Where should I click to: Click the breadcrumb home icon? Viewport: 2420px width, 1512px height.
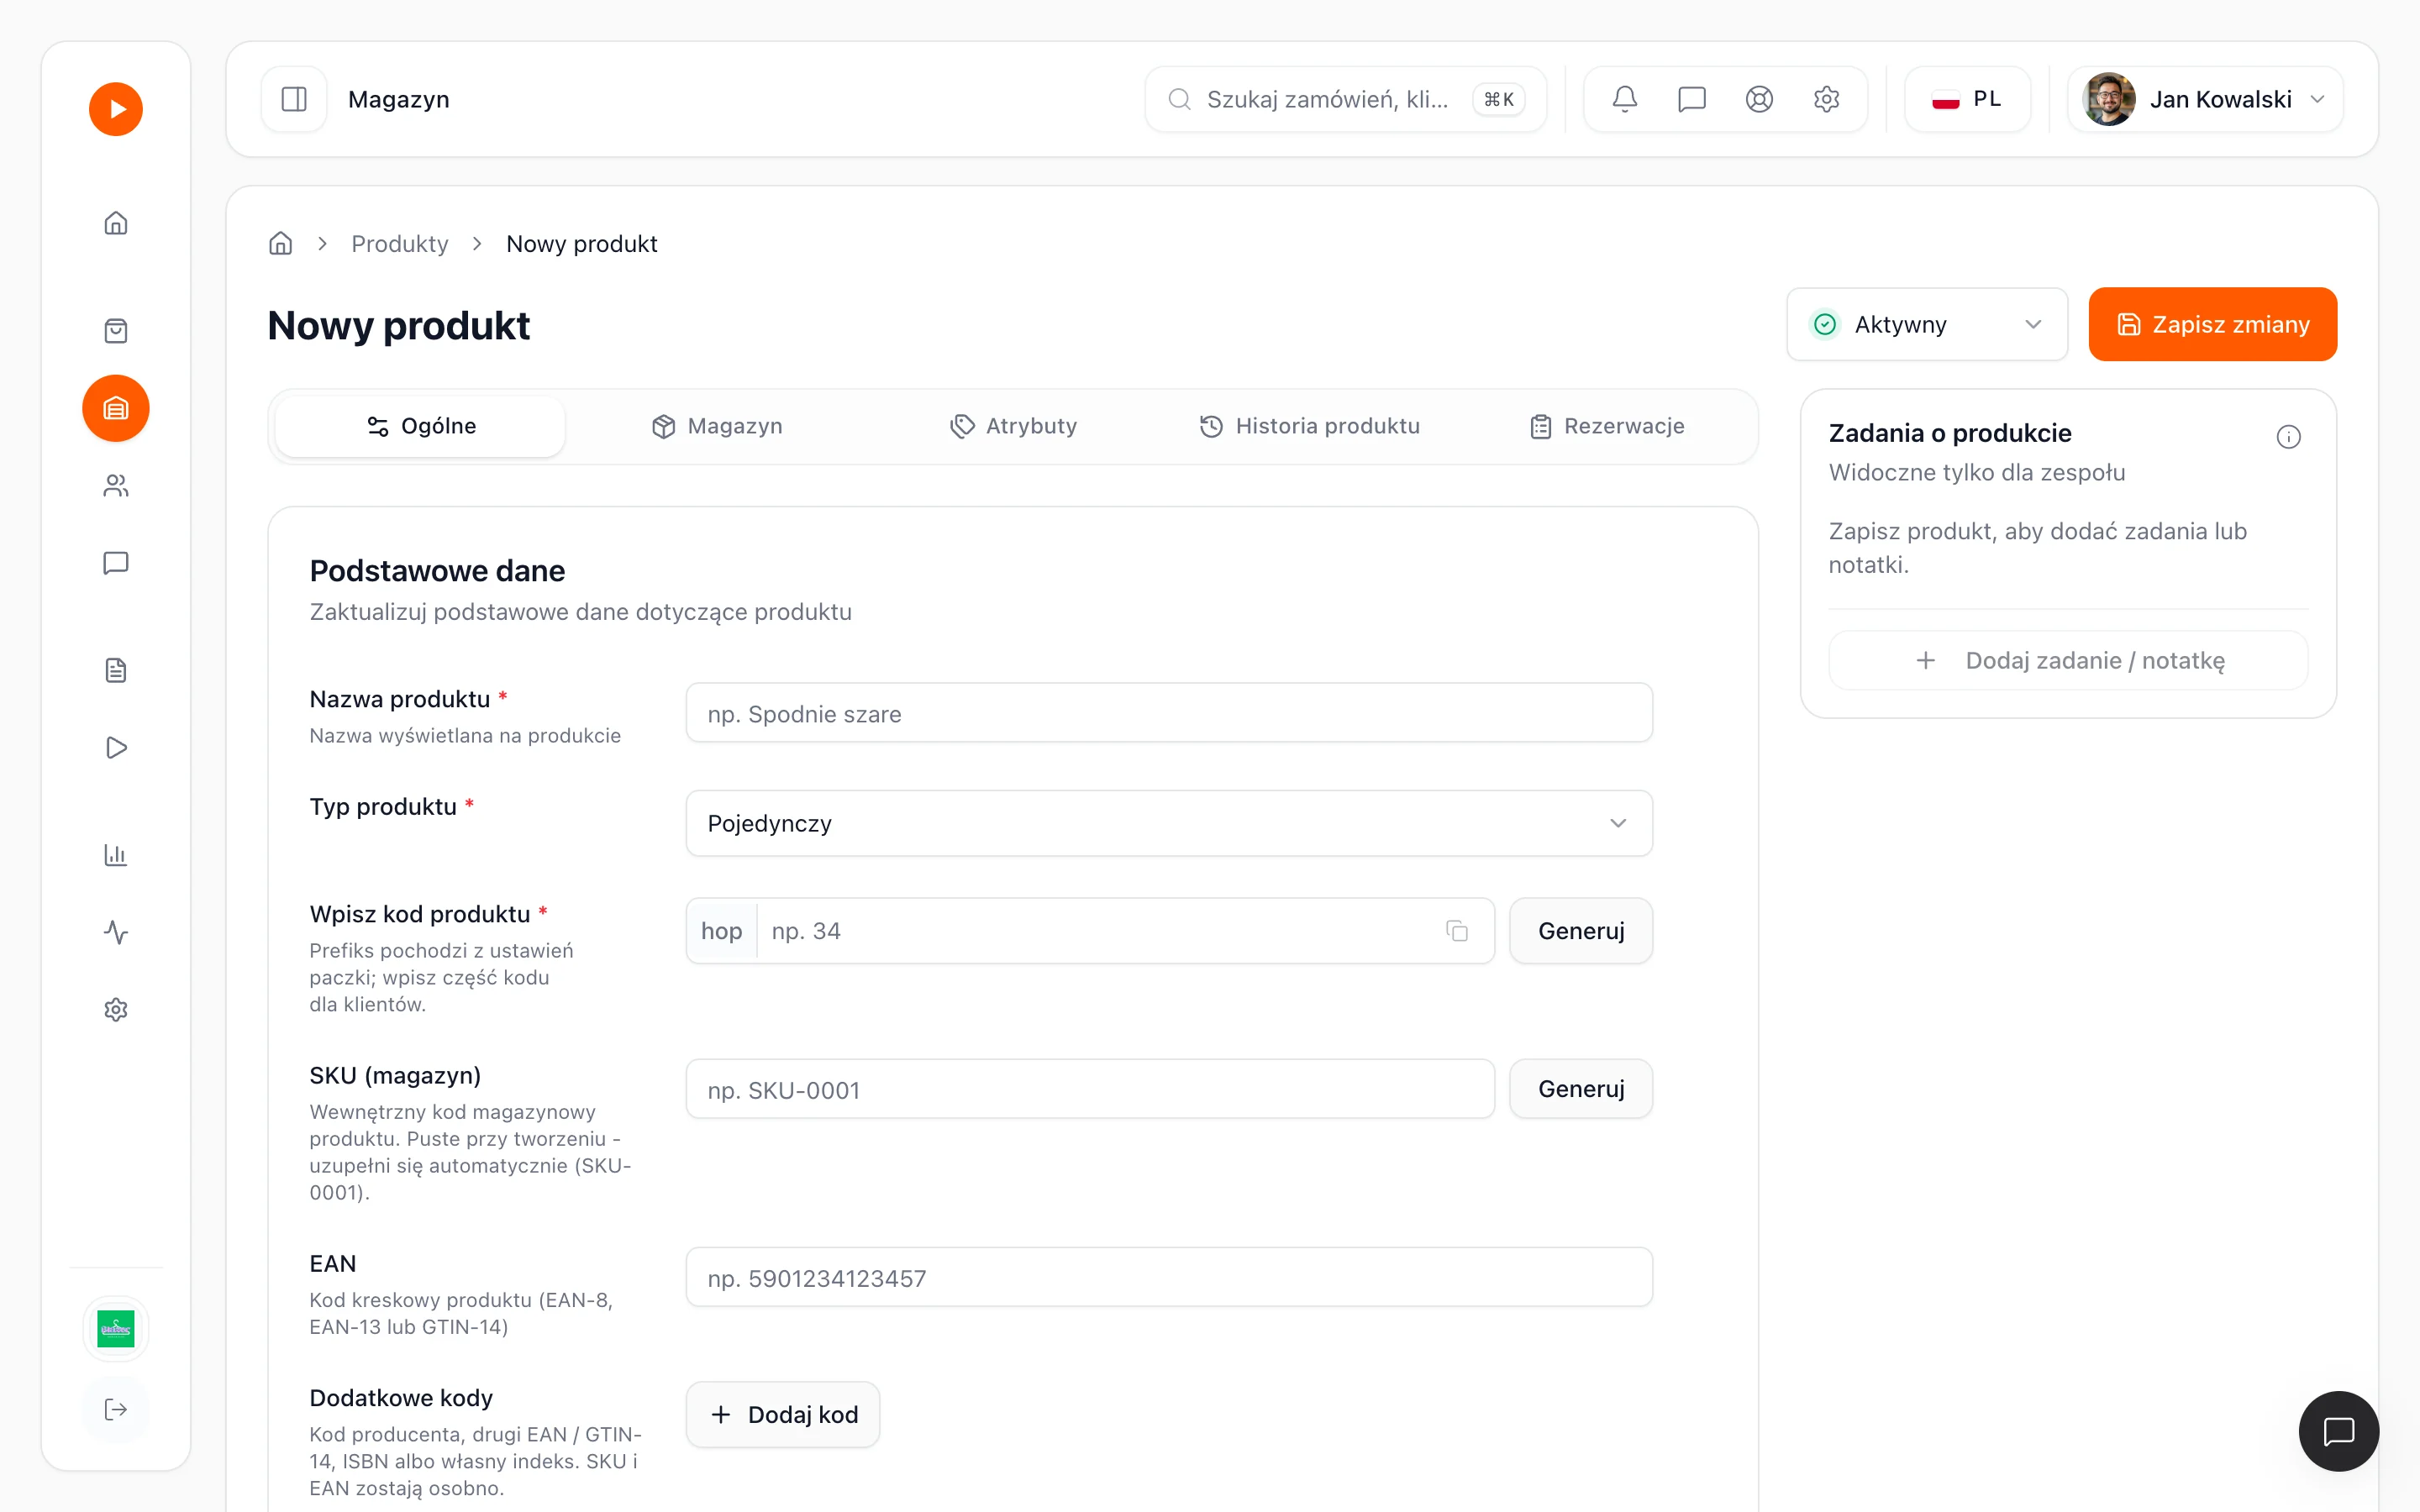[x=281, y=243]
